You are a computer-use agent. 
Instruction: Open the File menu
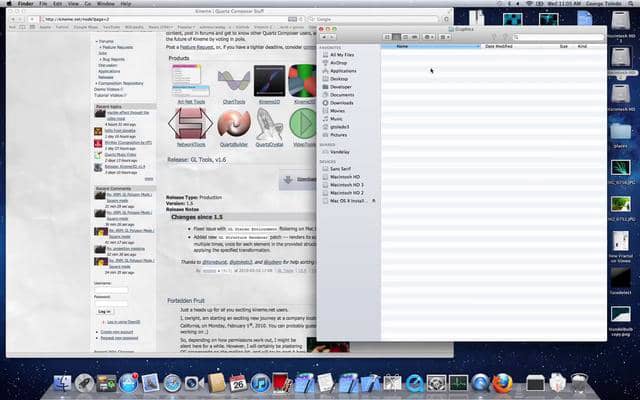tap(43, 4)
